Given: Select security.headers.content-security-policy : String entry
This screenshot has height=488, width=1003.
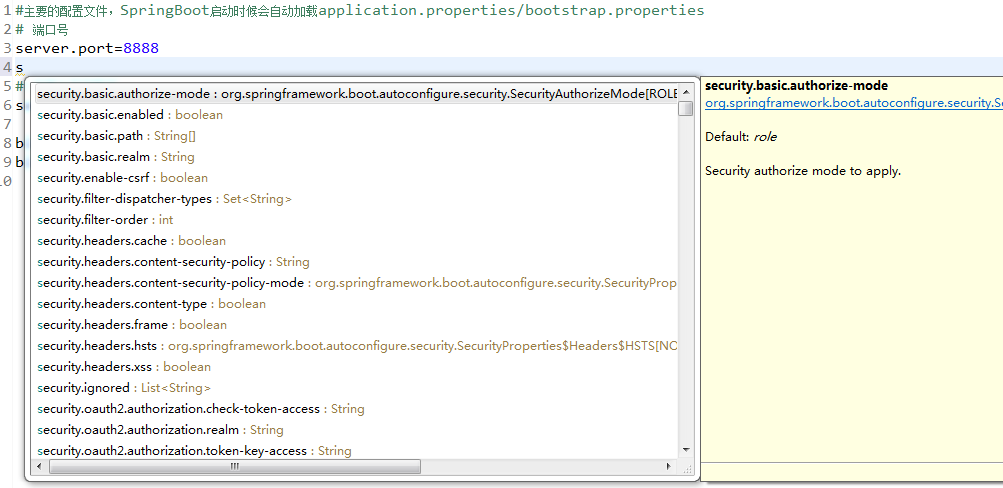Looking at the screenshot, I should pyautogui.click(x=356, y=262).
